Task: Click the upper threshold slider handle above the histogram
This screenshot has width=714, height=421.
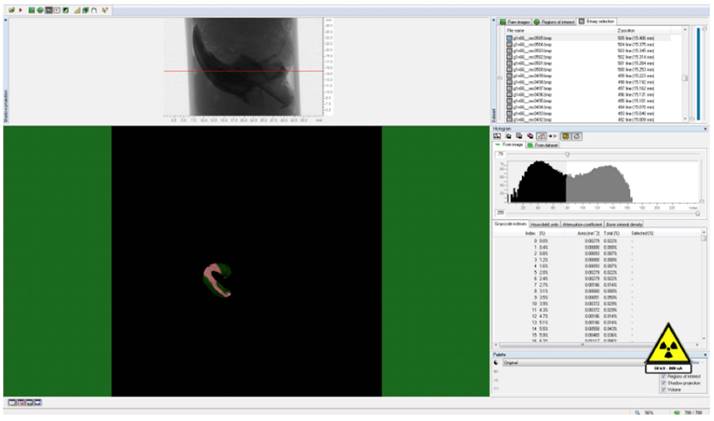Action: 567,155
